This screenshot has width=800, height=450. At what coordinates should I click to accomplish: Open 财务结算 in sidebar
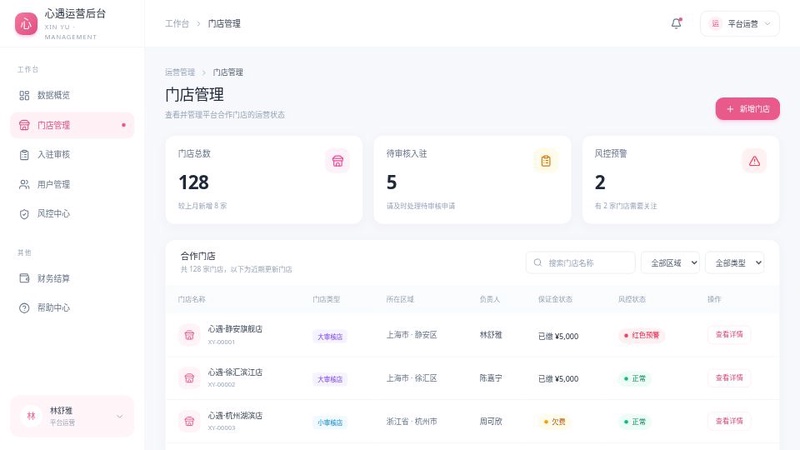[72, 278]
